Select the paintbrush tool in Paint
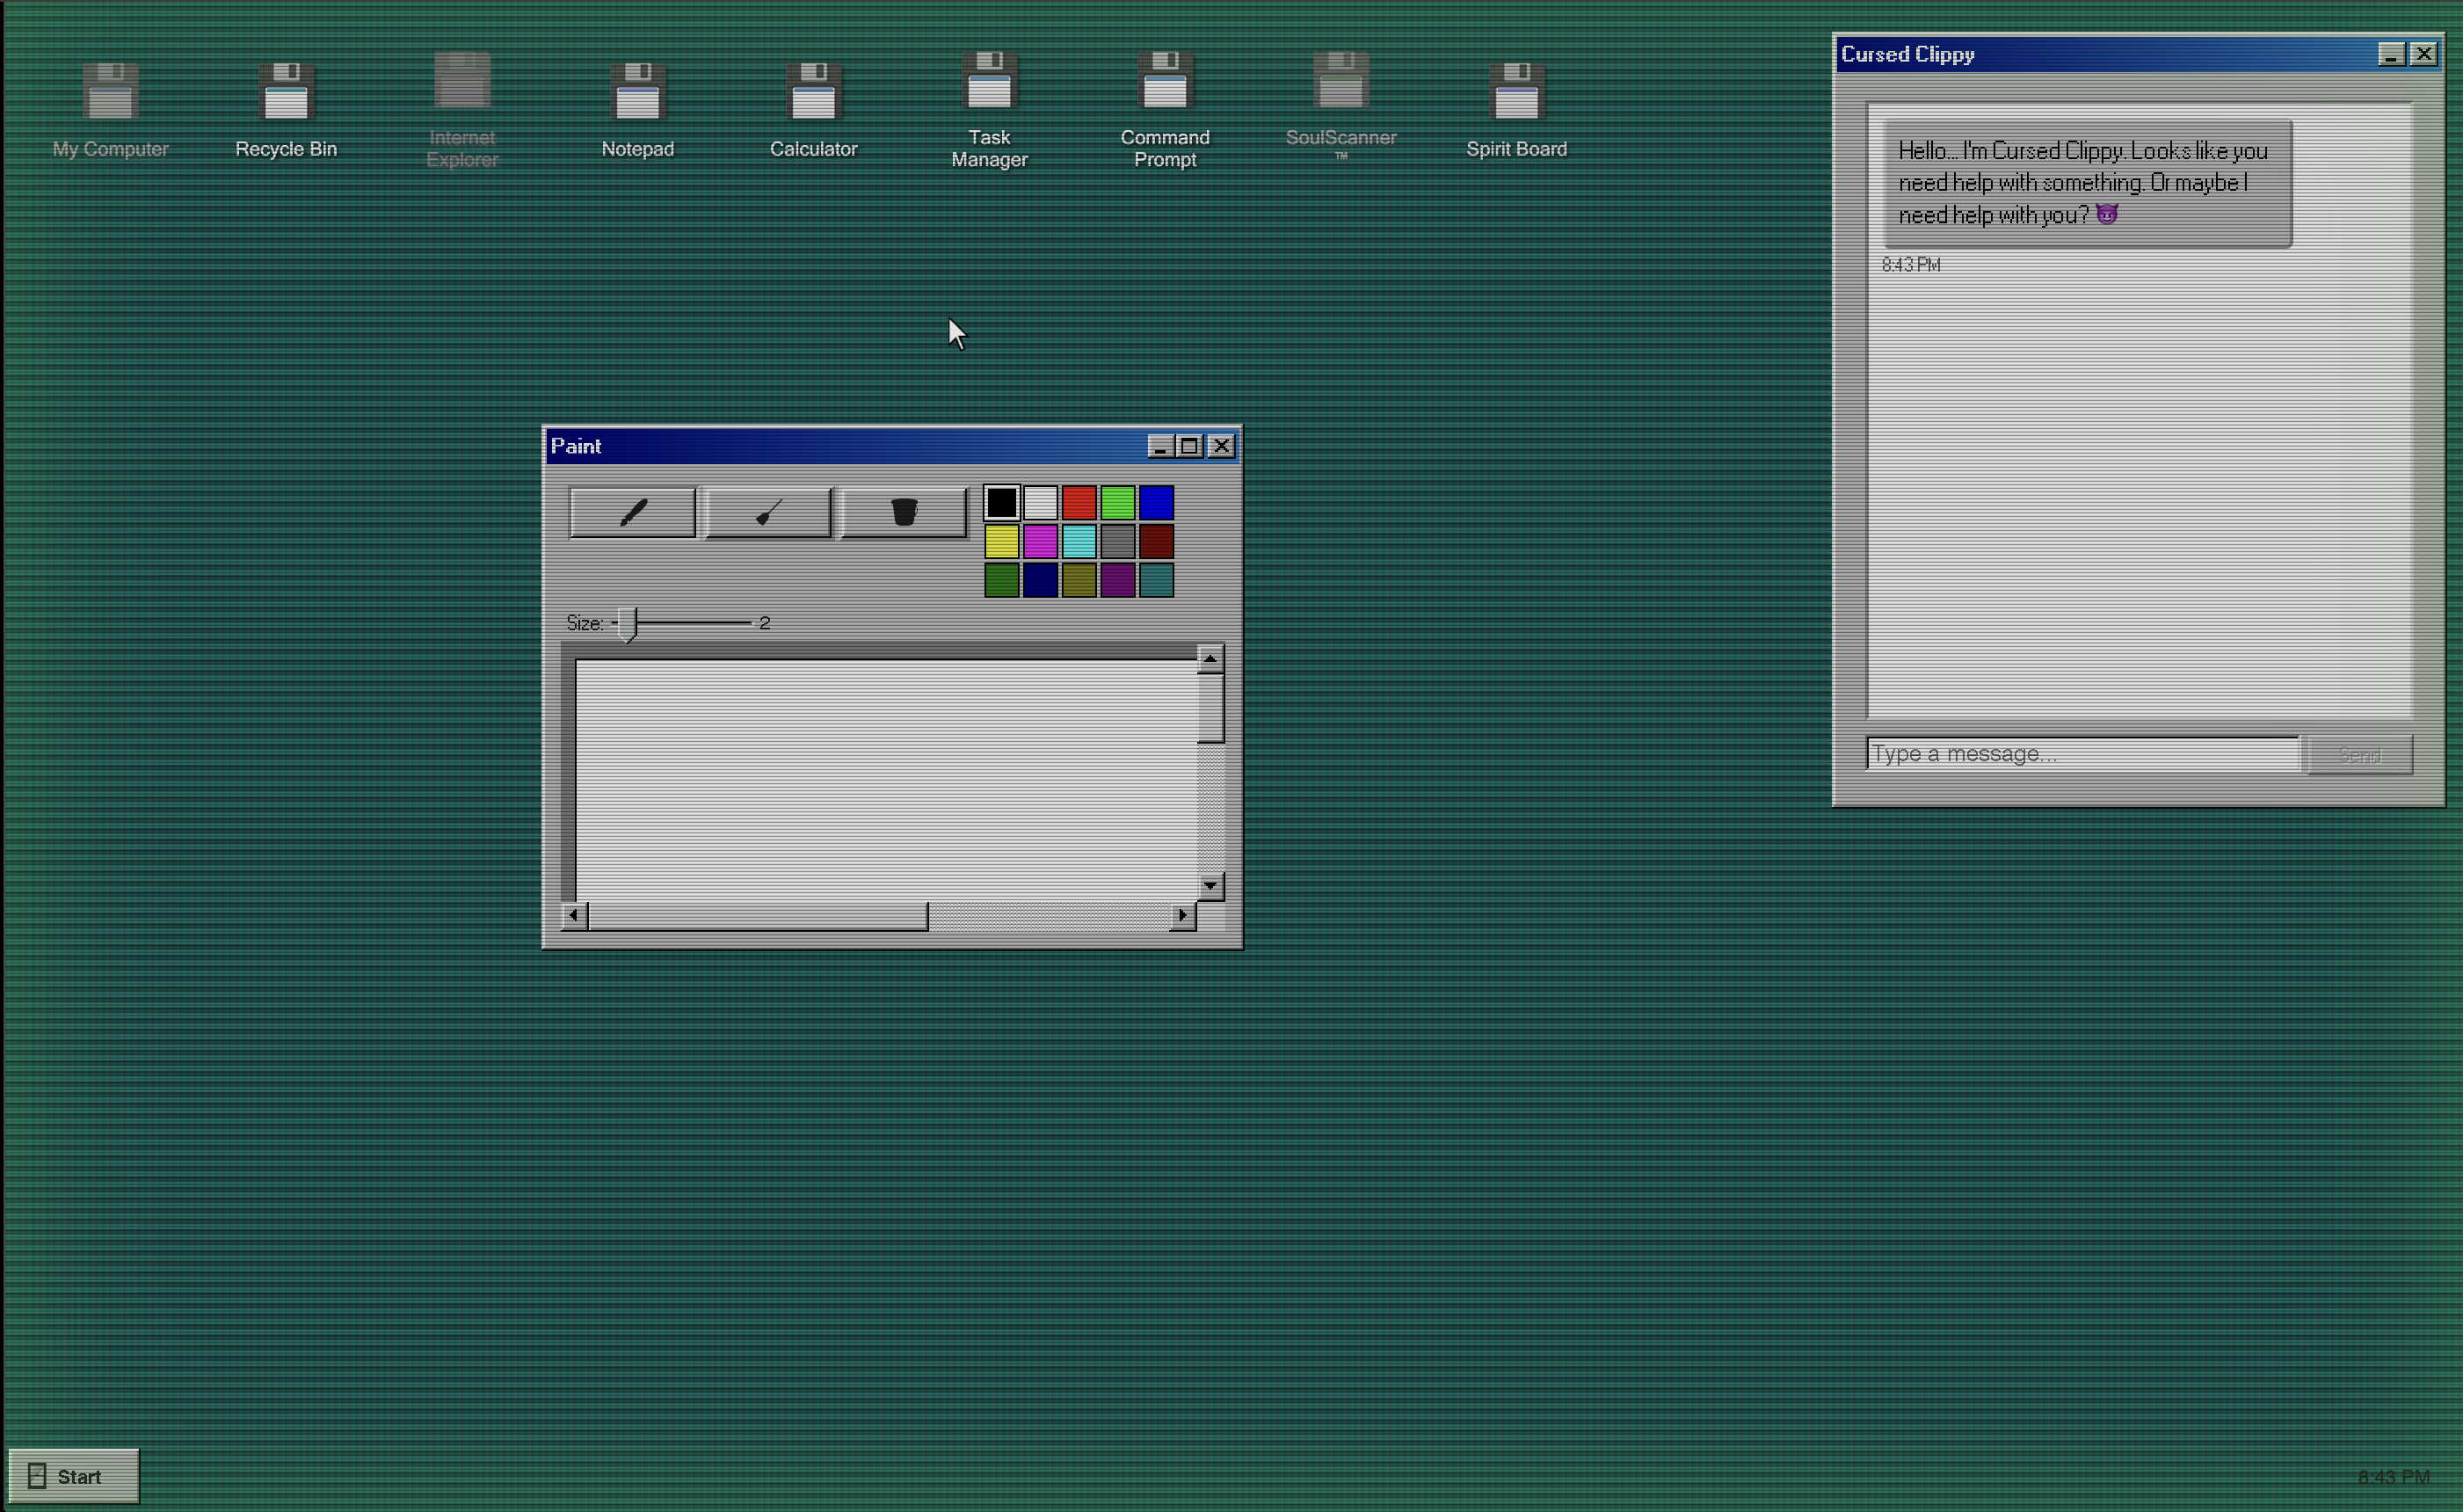 click(632, 513)
